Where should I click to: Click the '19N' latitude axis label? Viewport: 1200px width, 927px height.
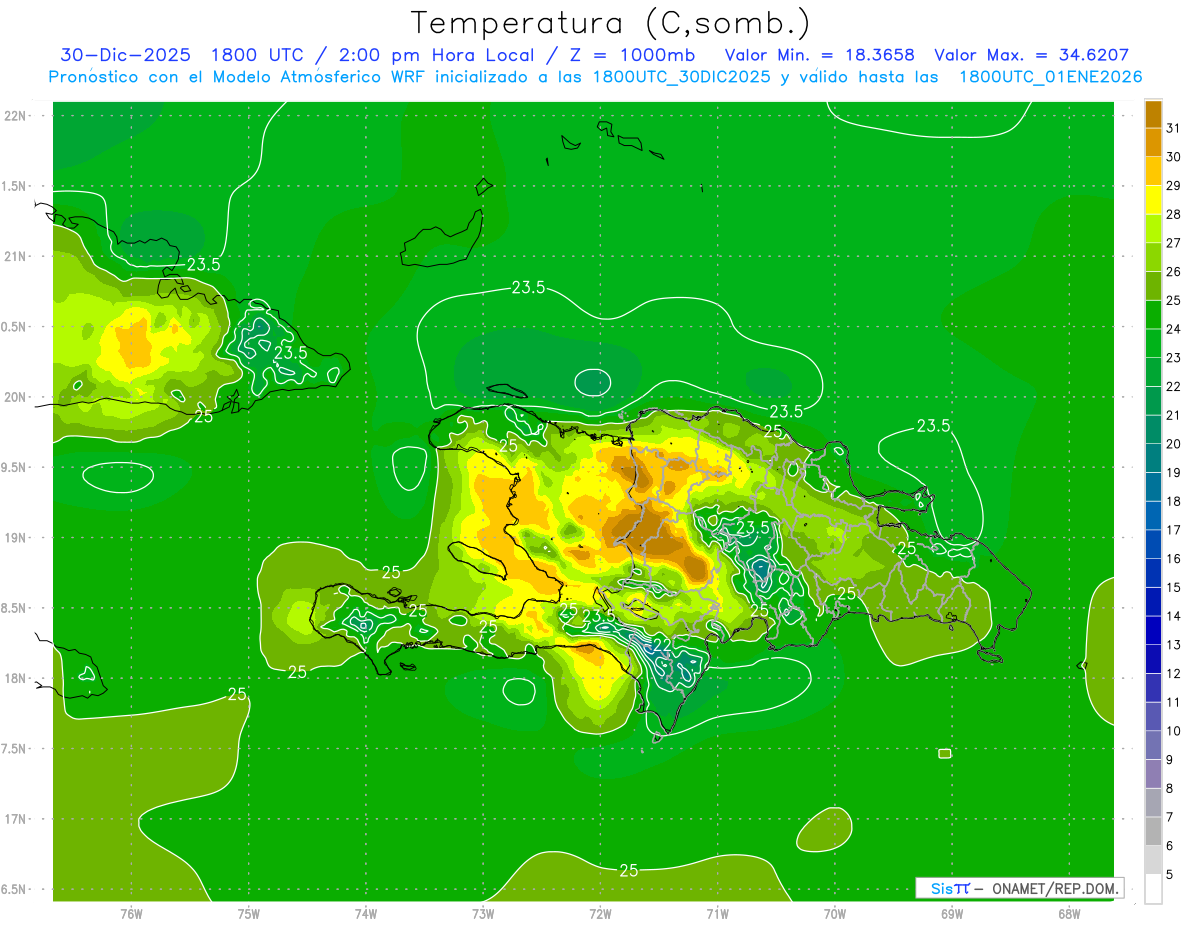(15, 538)
